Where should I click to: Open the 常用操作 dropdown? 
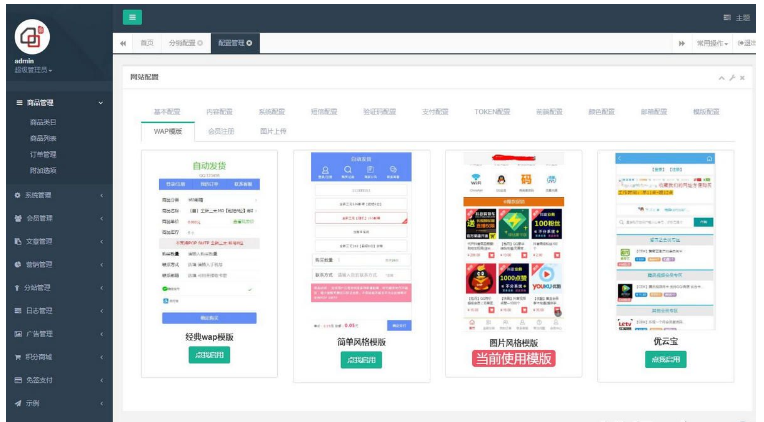click(714, 43)
